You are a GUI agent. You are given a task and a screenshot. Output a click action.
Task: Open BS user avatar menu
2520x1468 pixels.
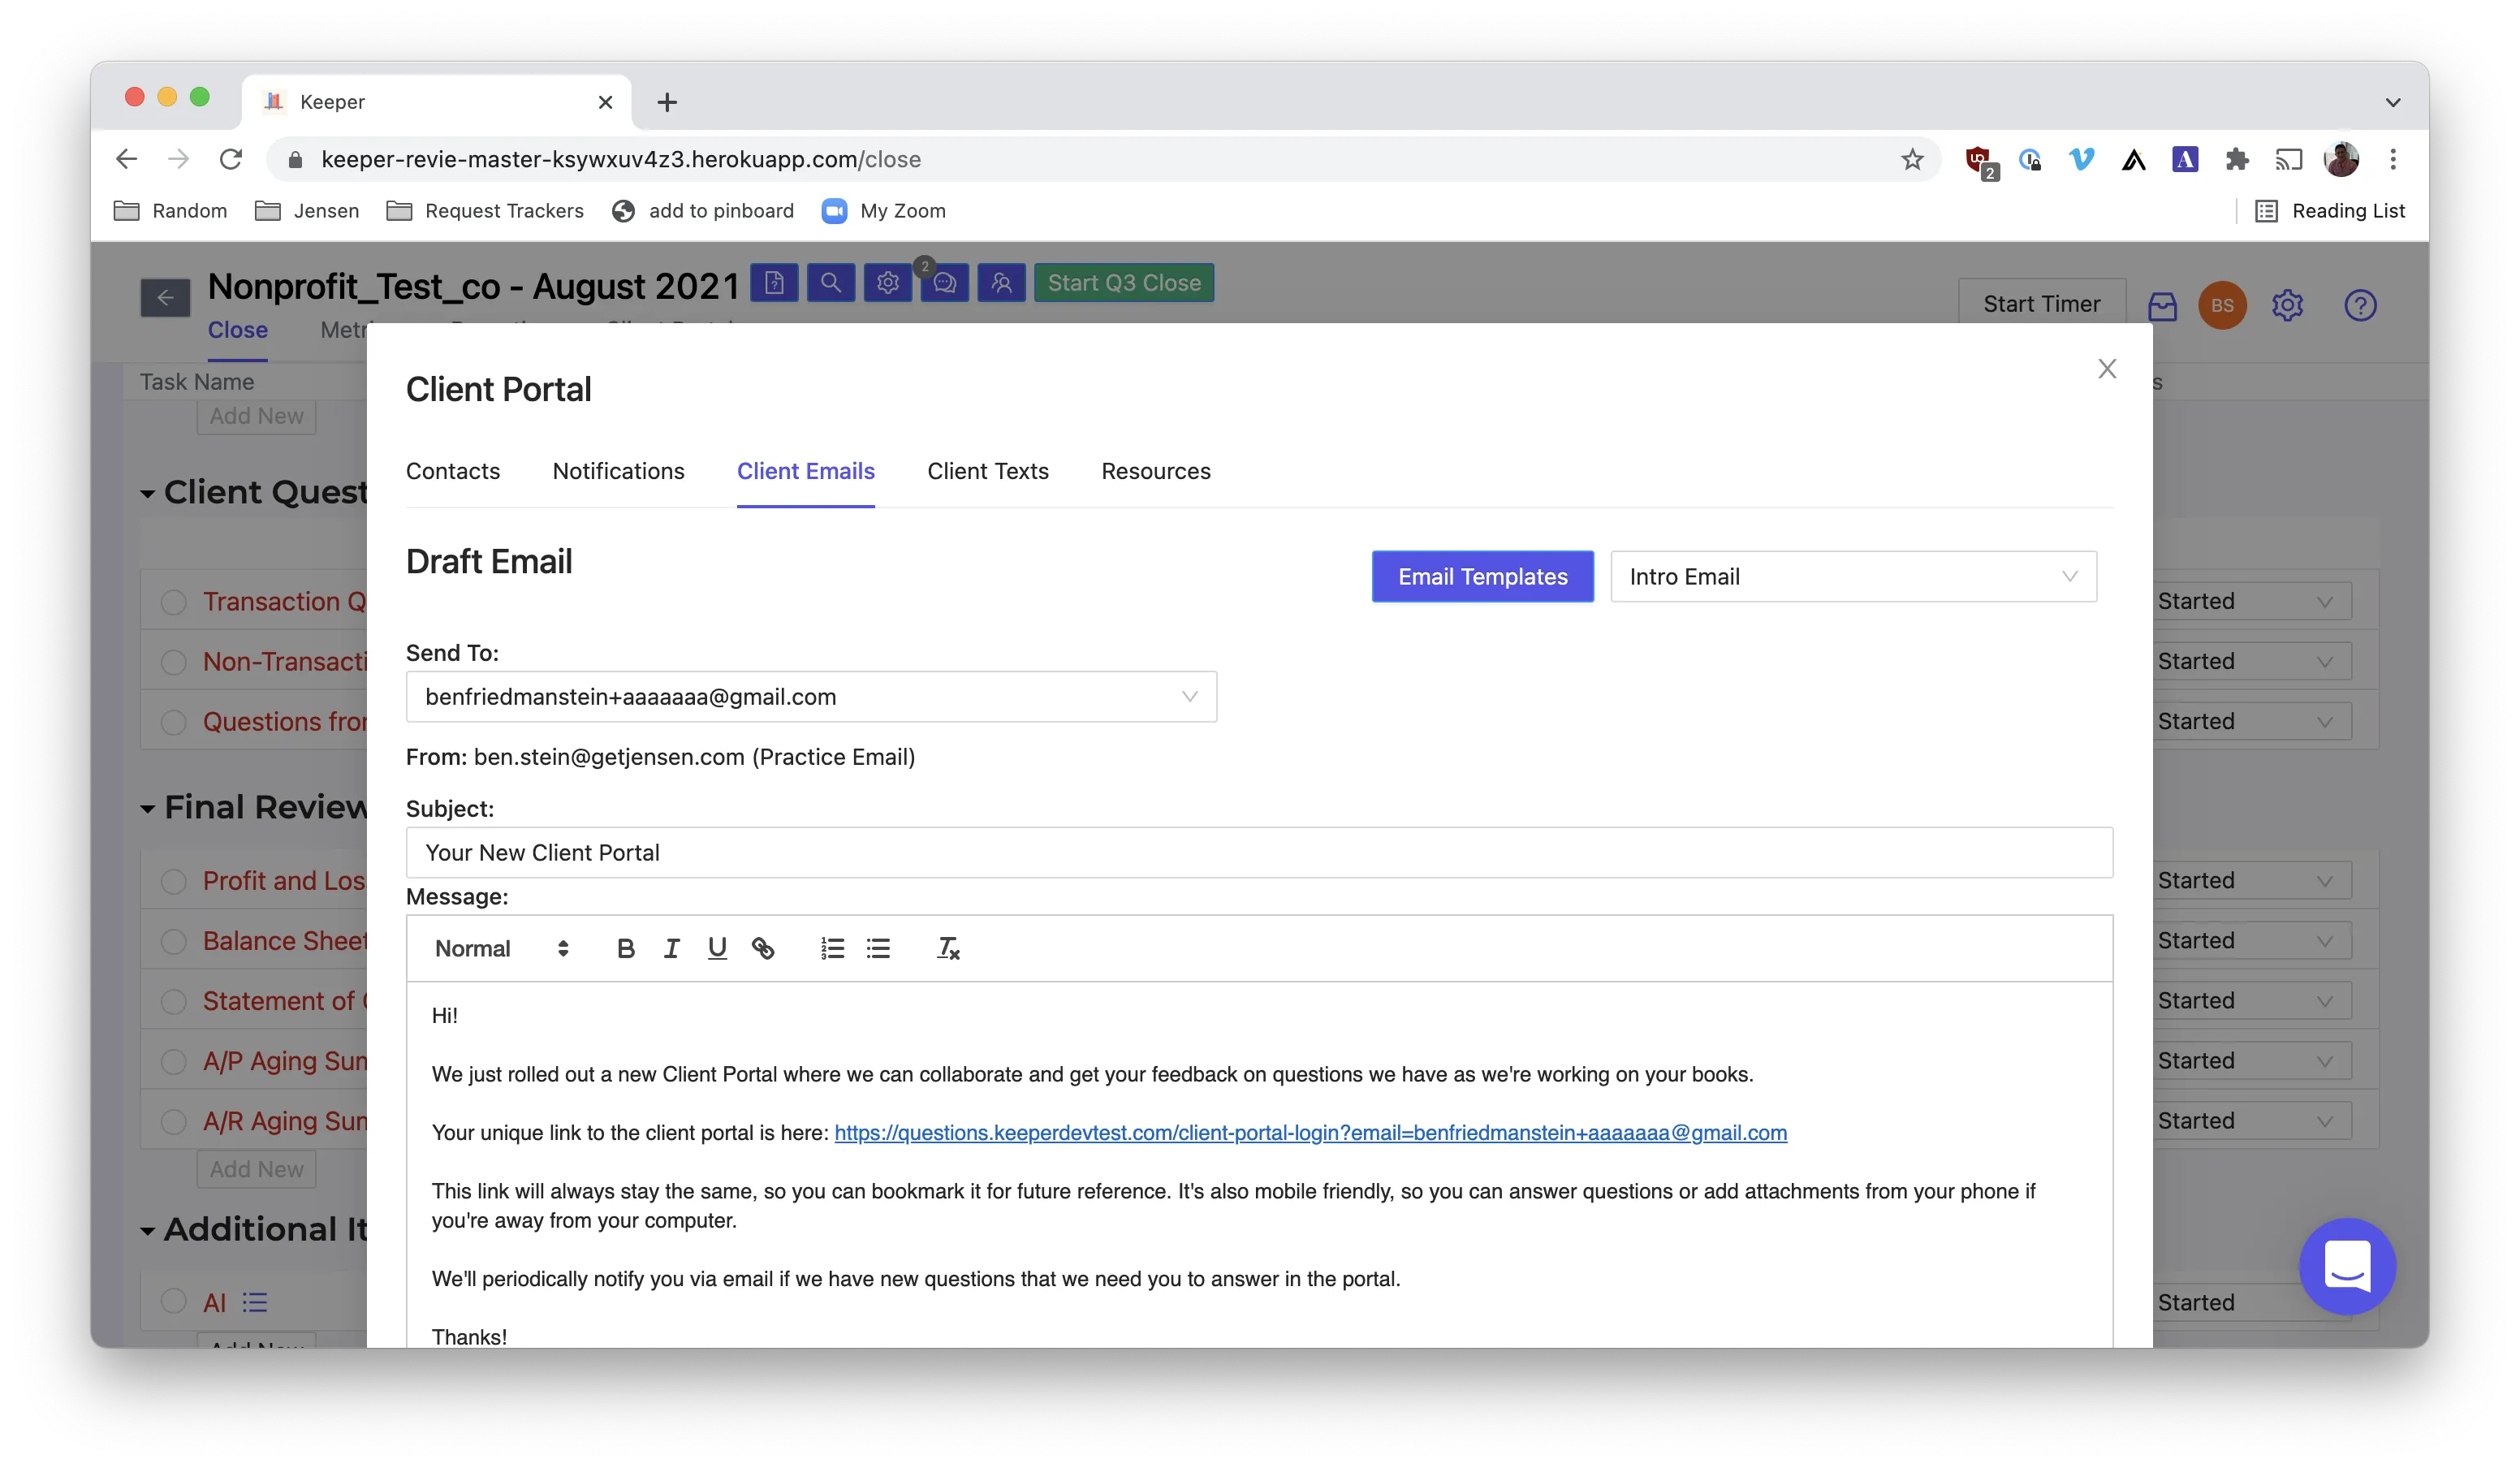(x=2222, y=305)
